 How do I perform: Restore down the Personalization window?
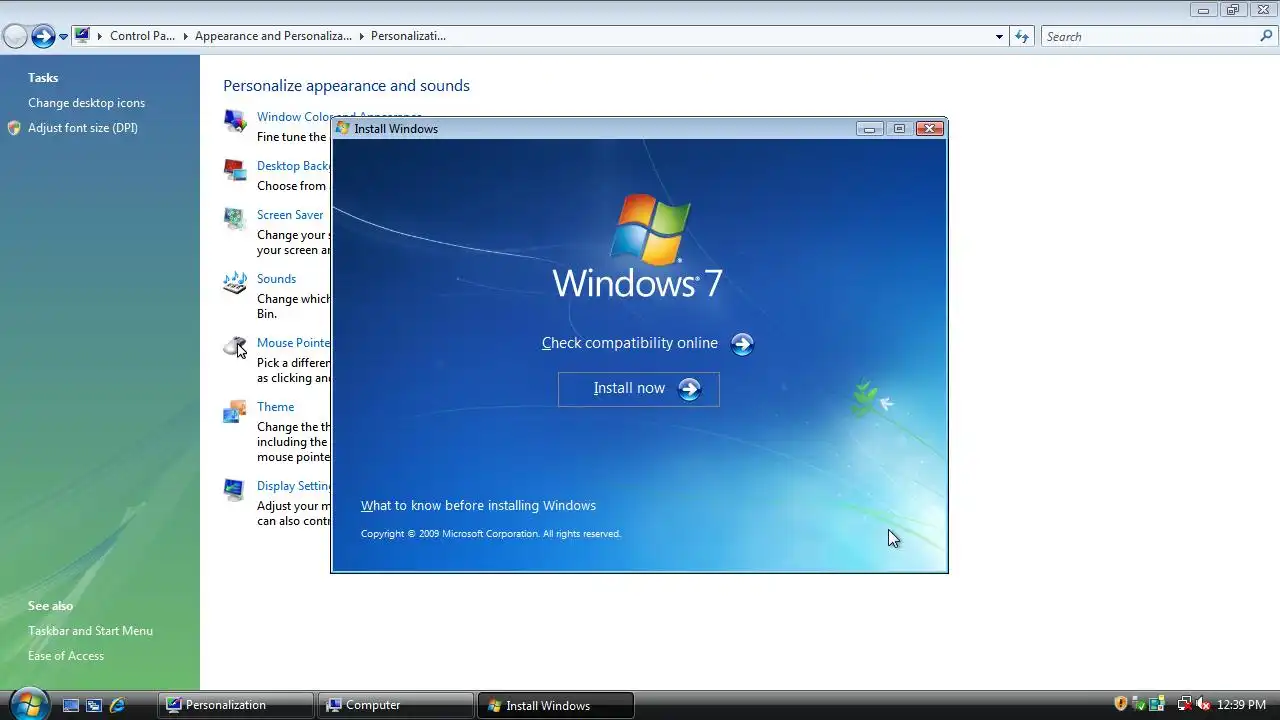pyautogui.click(x=1233, y=9)
